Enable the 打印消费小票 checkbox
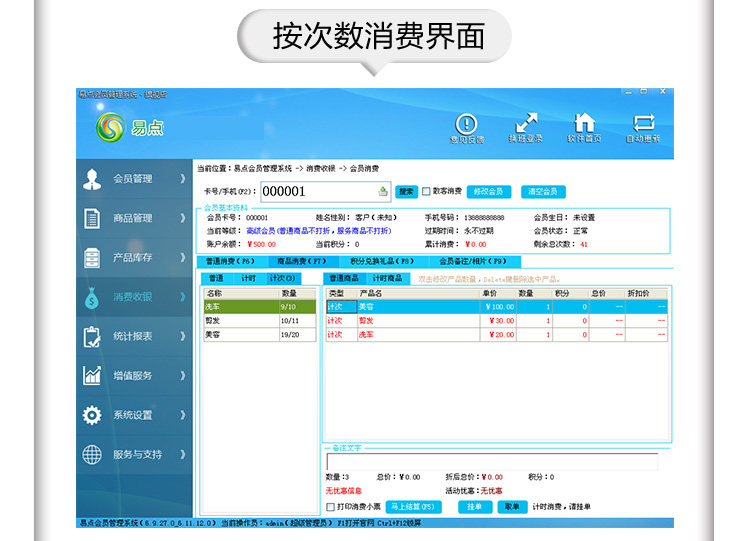Viewport: 750px width, 541px height. coord(330,507)
